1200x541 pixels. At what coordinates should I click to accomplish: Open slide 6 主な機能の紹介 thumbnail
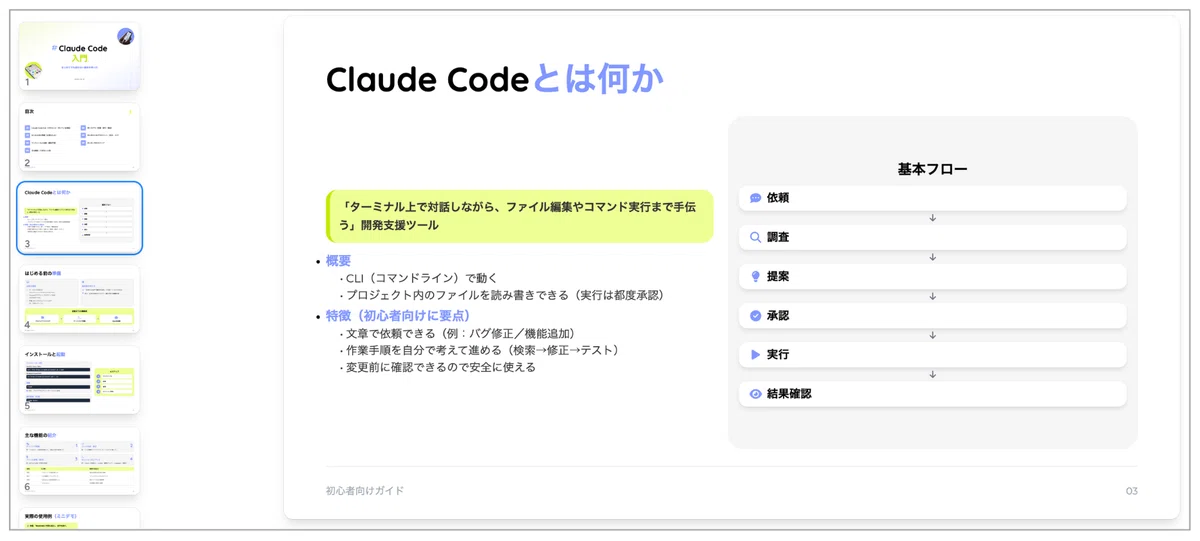[x=80, y=461]
